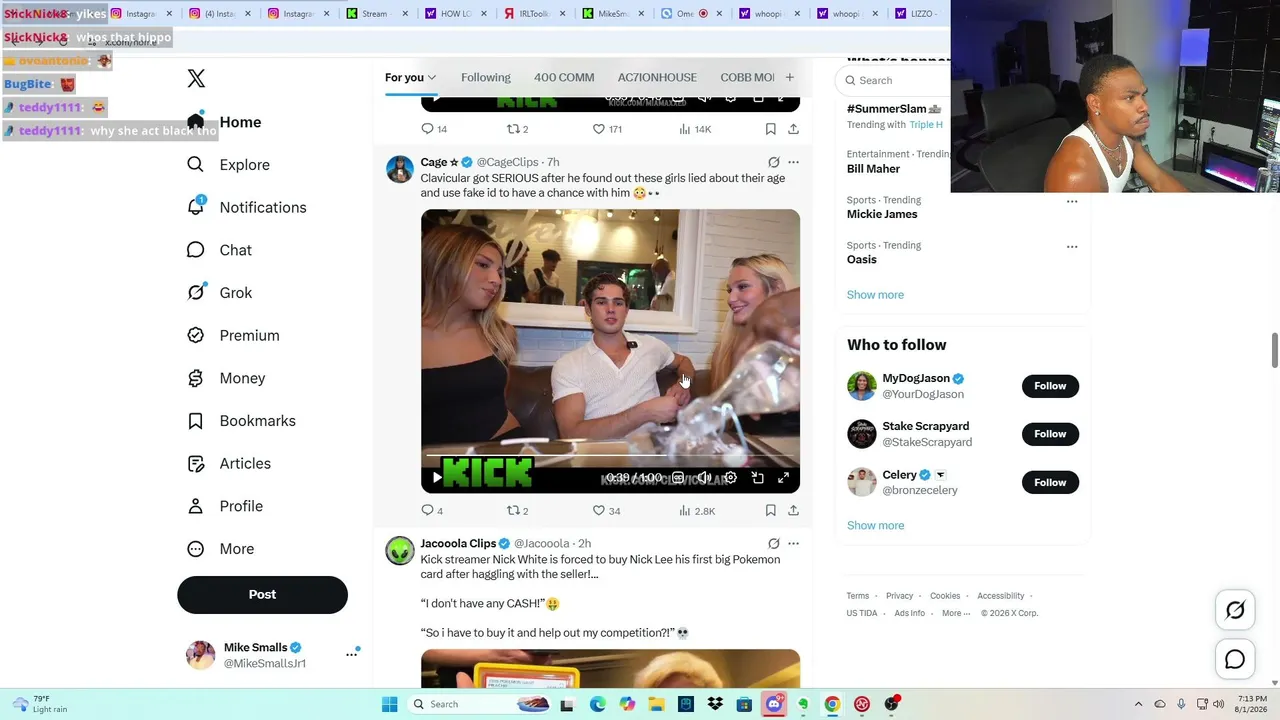Screen dimensions: 1280x720
Task: Seek on the Clavicular video progress bar
Action: point(610,456)
